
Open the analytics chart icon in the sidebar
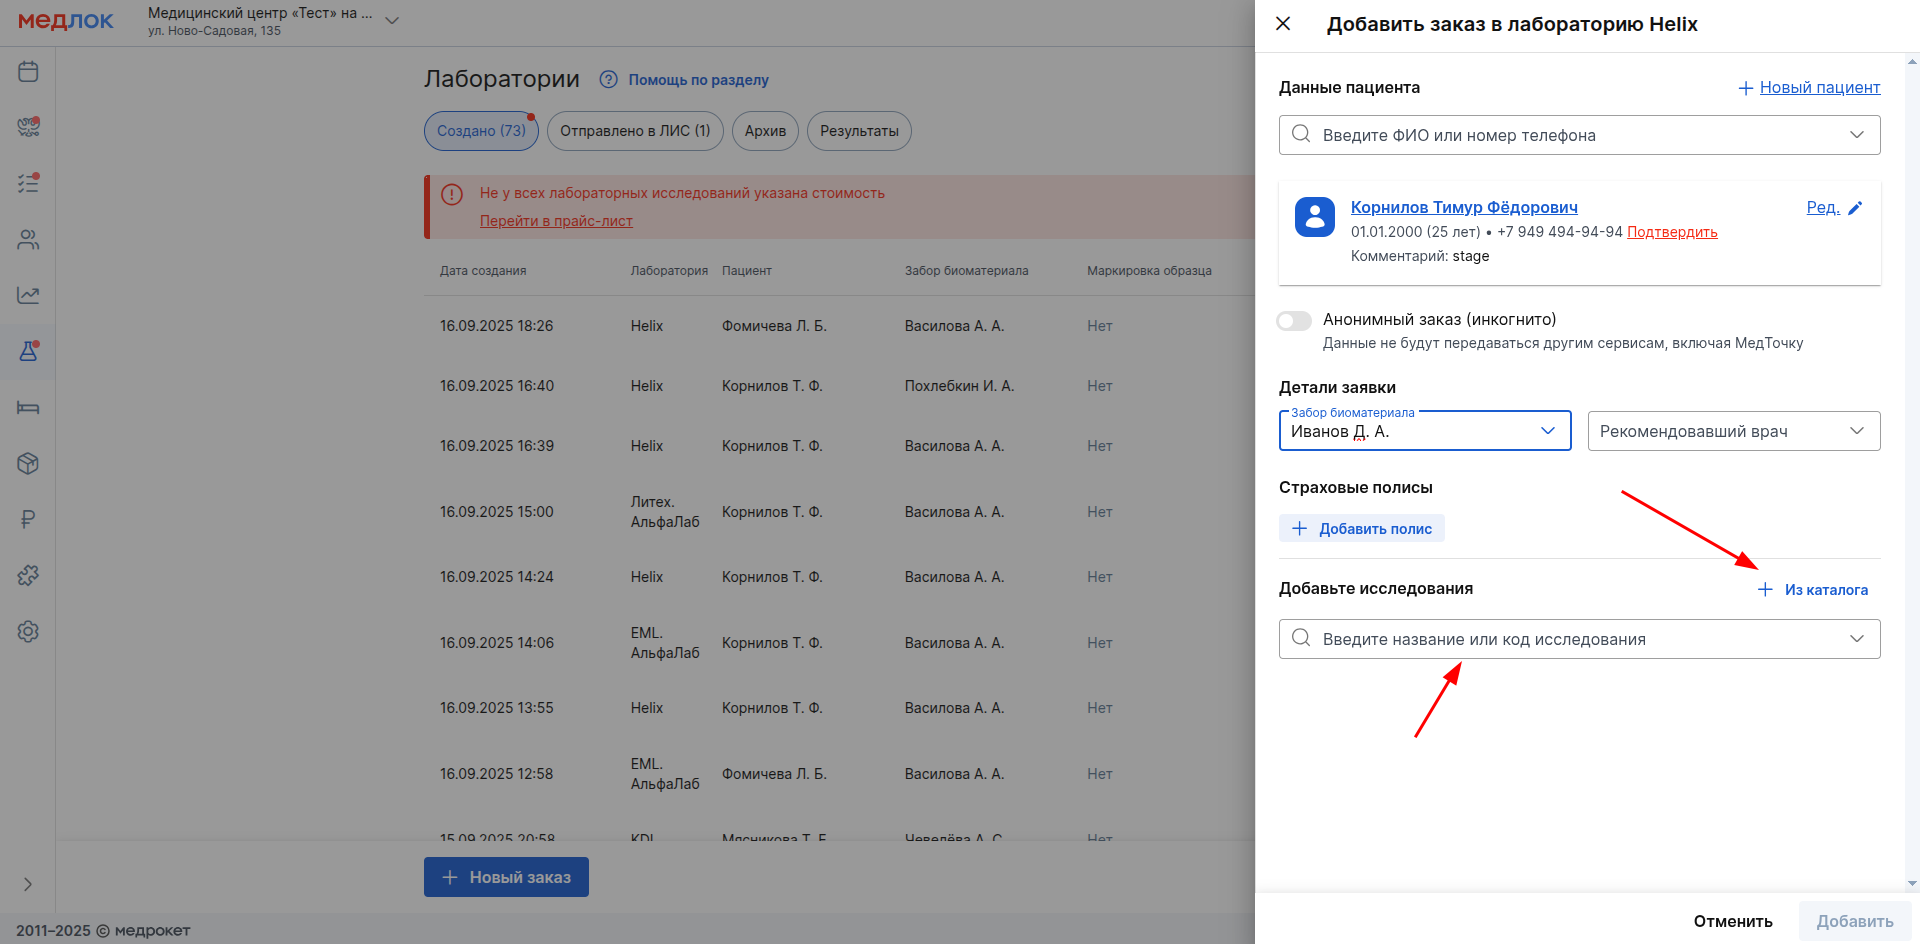point(28,295)
